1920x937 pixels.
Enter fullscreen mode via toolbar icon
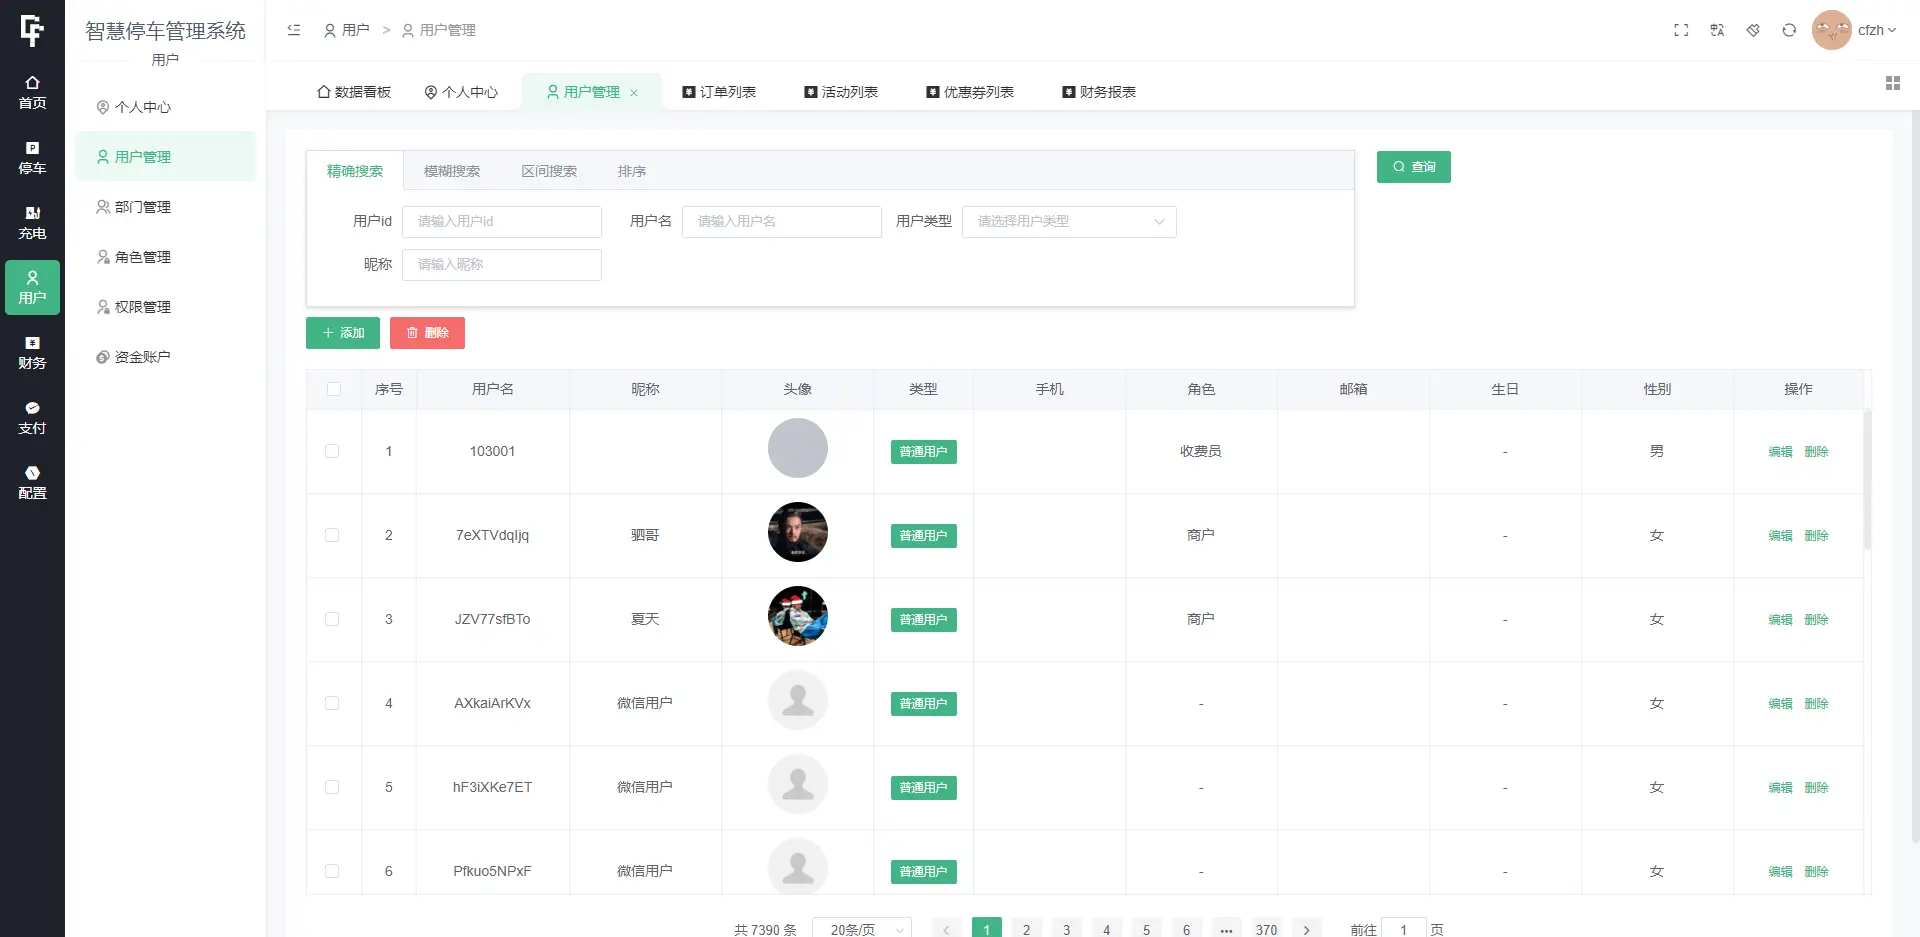tap(1681, 30)
